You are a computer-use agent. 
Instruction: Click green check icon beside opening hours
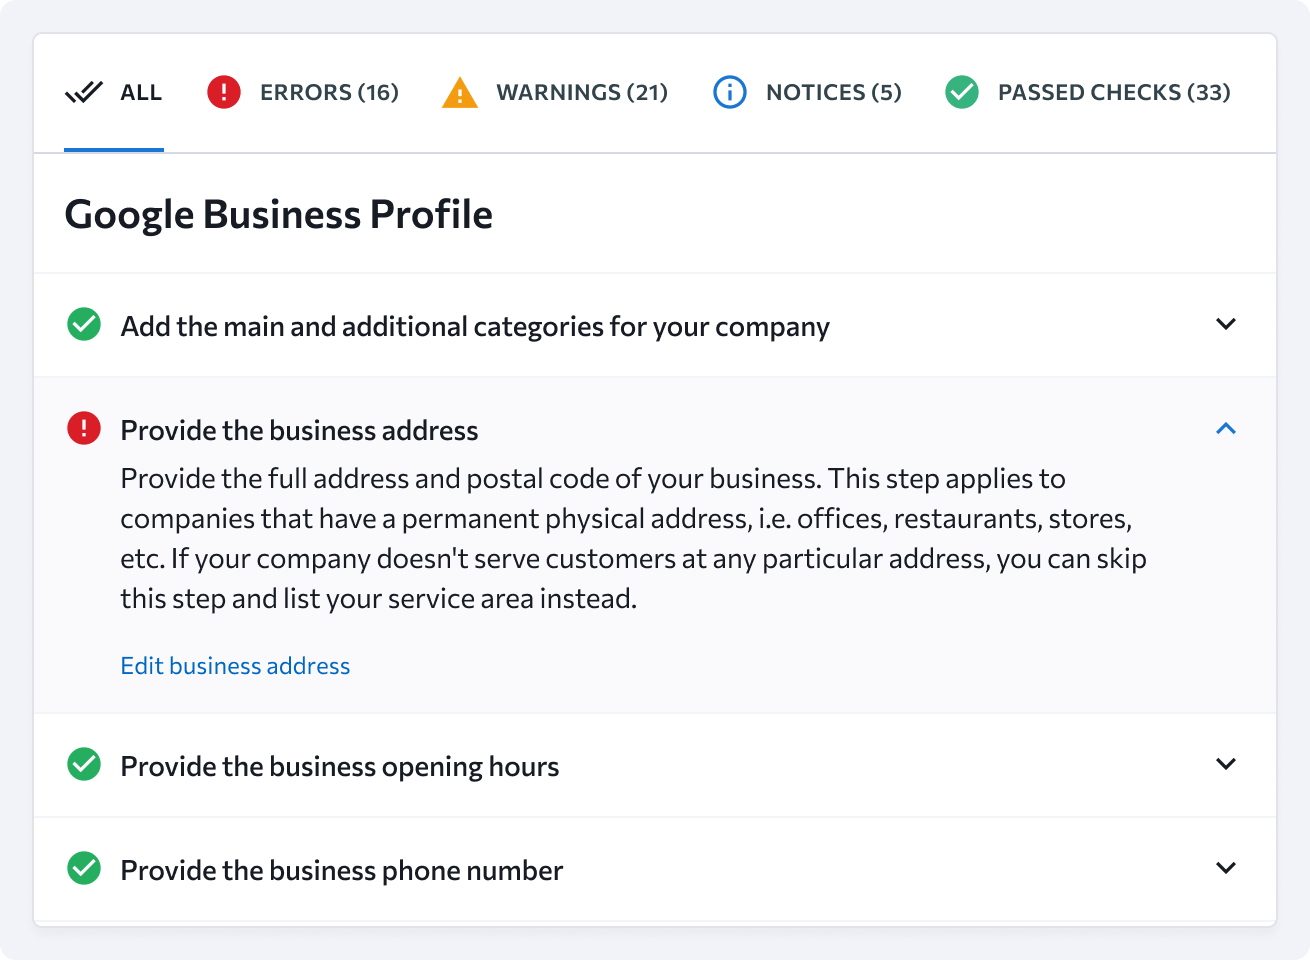coord(84,765)
